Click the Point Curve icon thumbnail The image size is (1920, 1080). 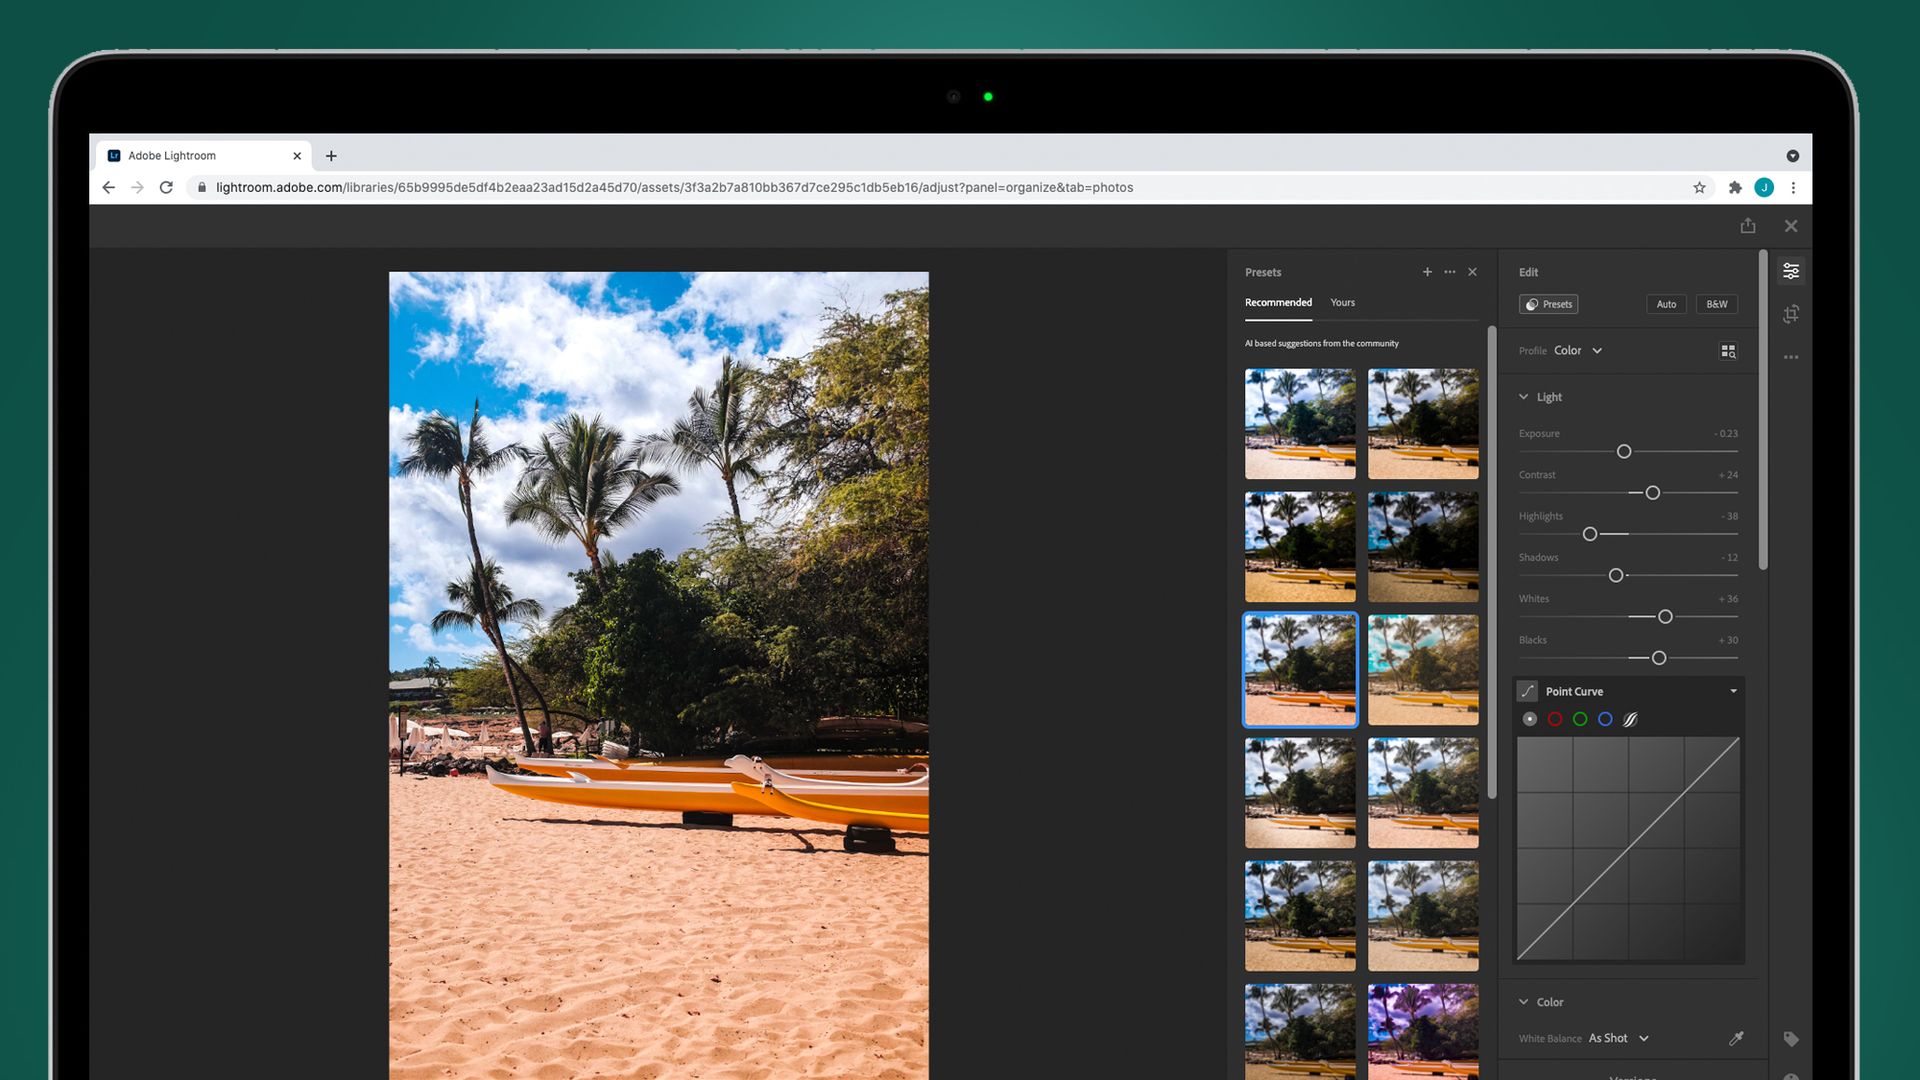(x=1527, y=691)
